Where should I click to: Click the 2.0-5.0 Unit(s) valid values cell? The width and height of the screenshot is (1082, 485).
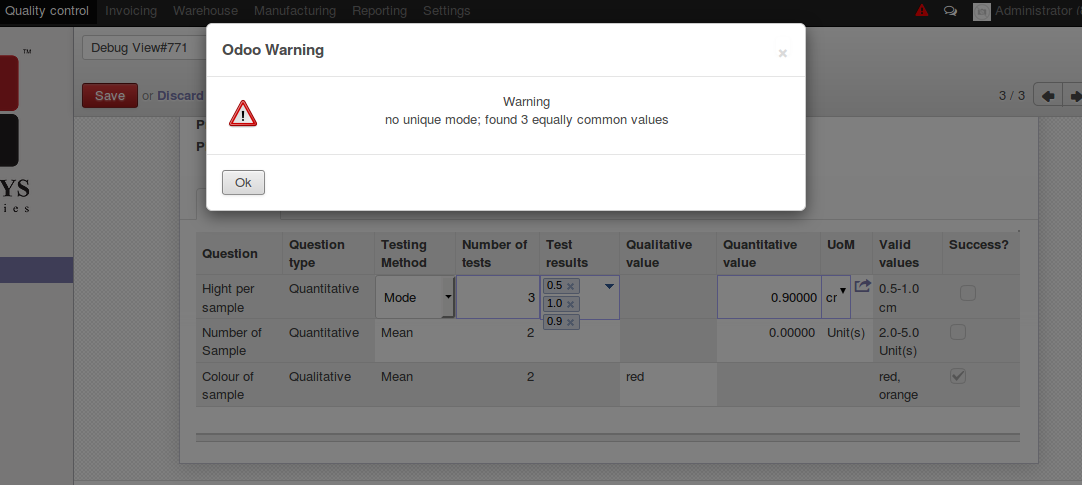[x=907, y=341]
